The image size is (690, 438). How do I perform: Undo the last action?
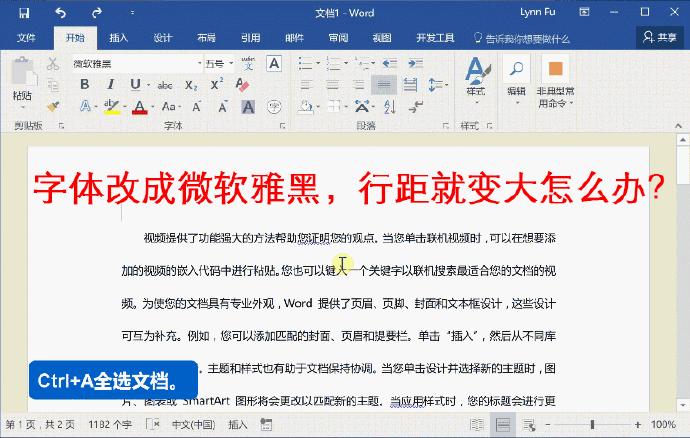(60, 13)
